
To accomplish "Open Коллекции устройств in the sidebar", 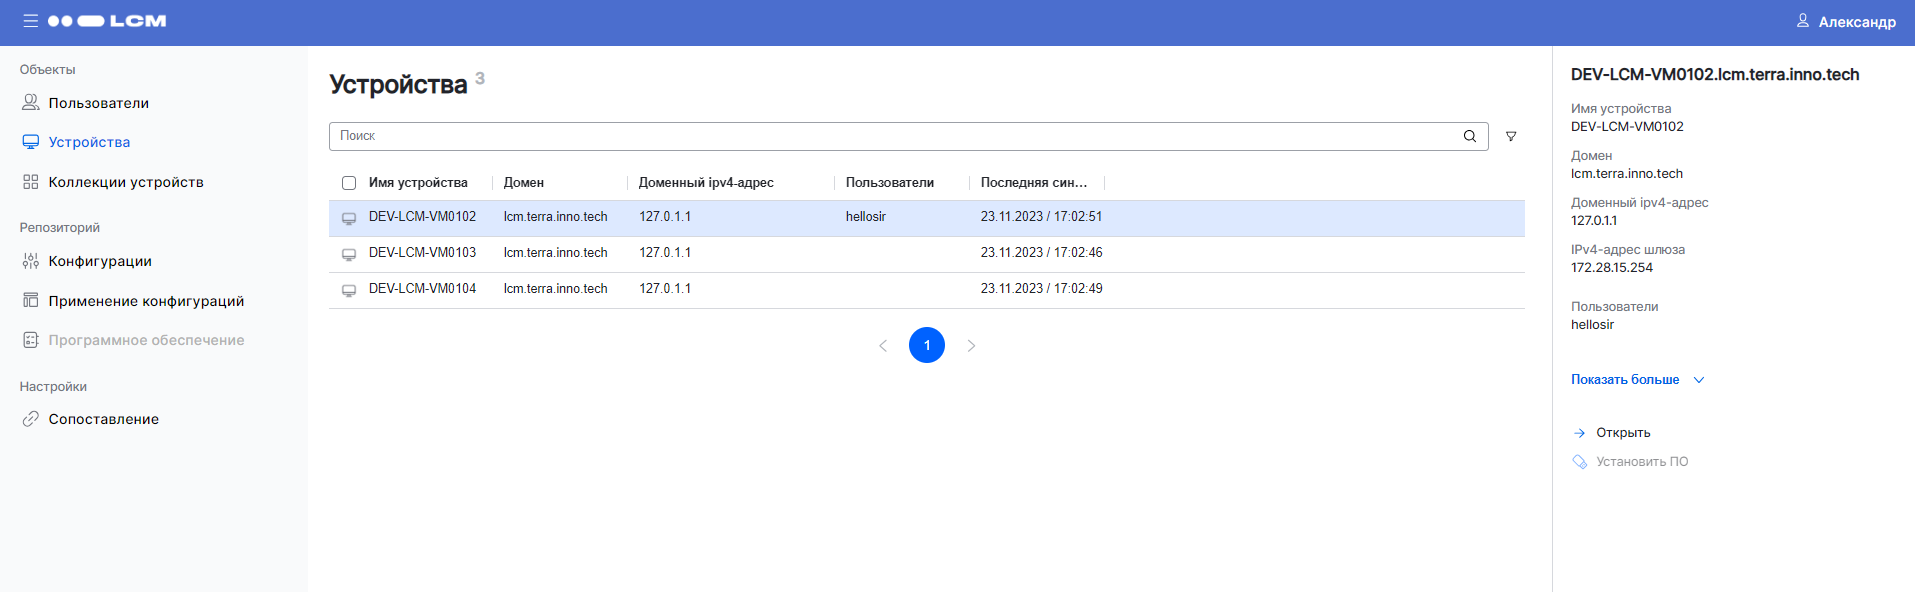I will coord(125,182).
